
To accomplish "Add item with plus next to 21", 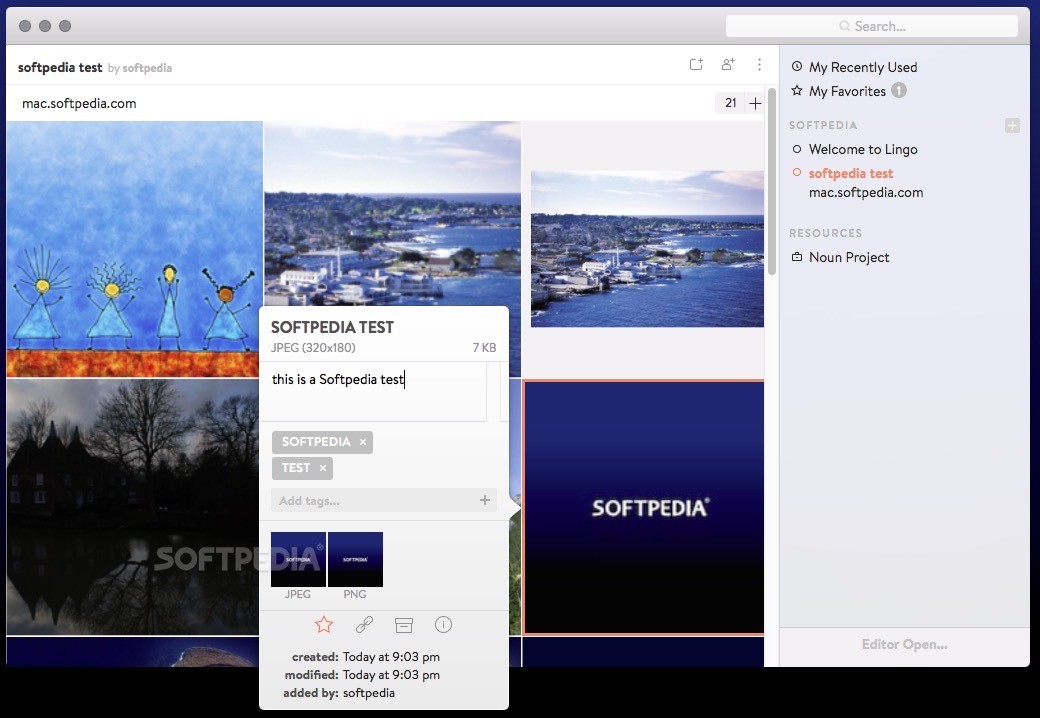I will click(755, 103).
